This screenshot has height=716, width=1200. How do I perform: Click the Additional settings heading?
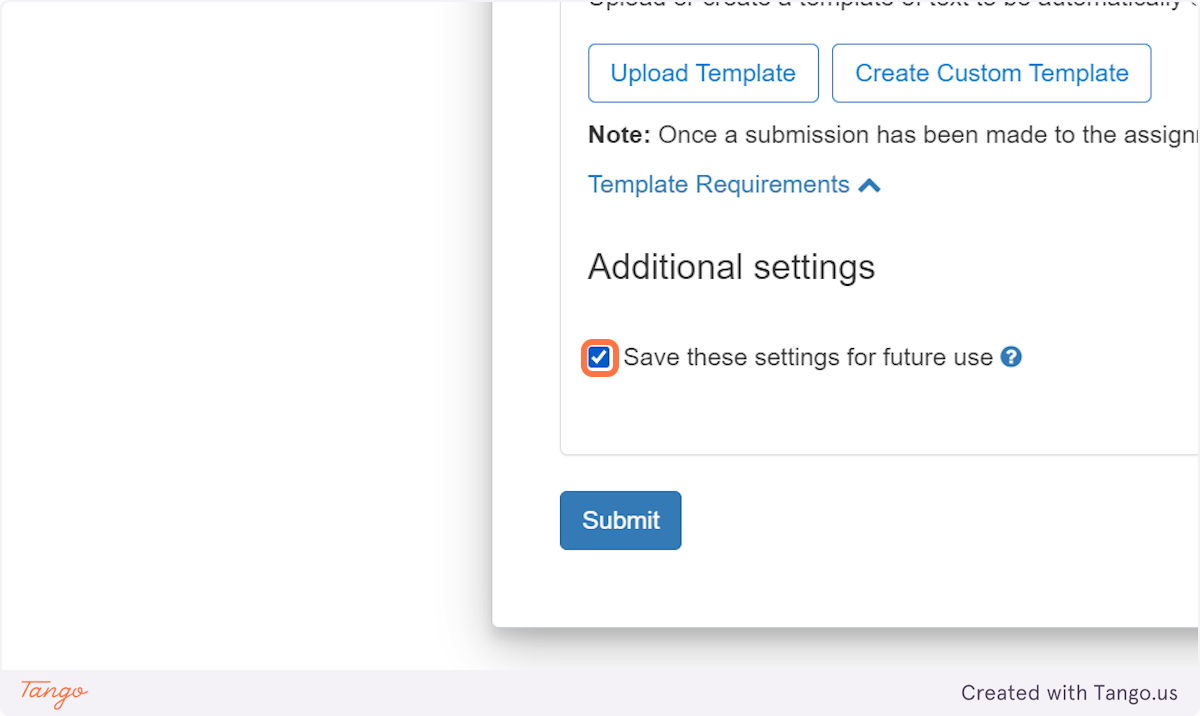pyautogui.click(x=731, y=267)
